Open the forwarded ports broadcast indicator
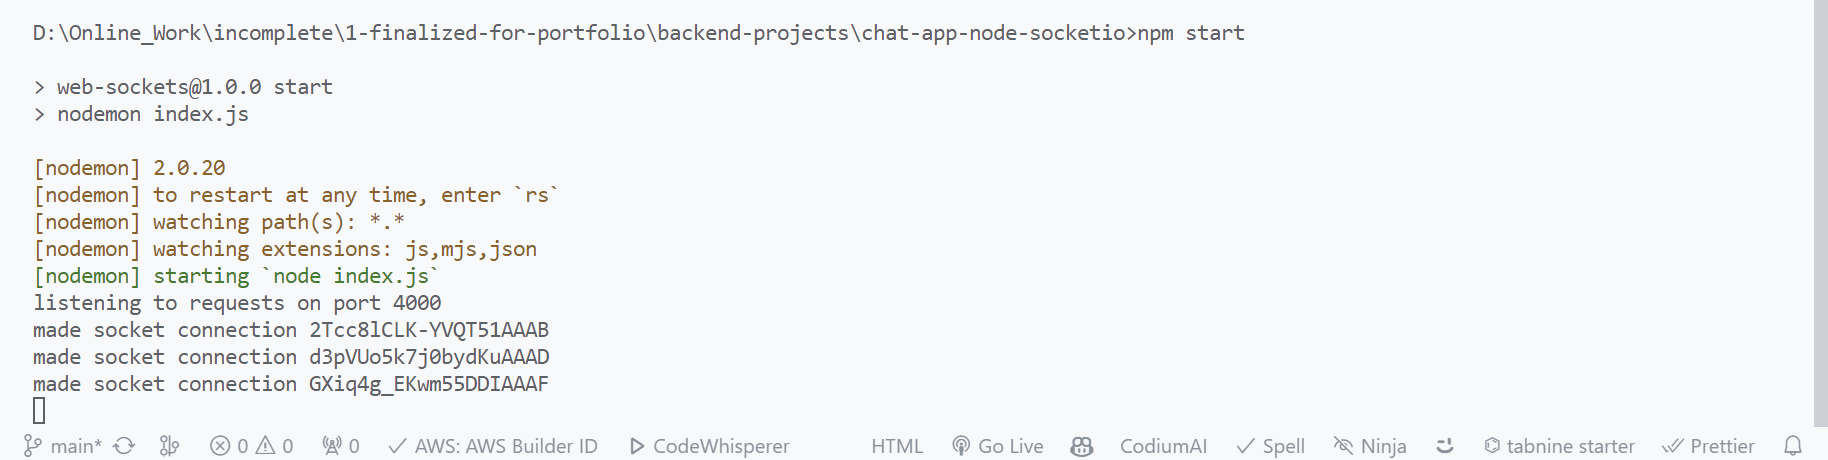 coord(341,446)
